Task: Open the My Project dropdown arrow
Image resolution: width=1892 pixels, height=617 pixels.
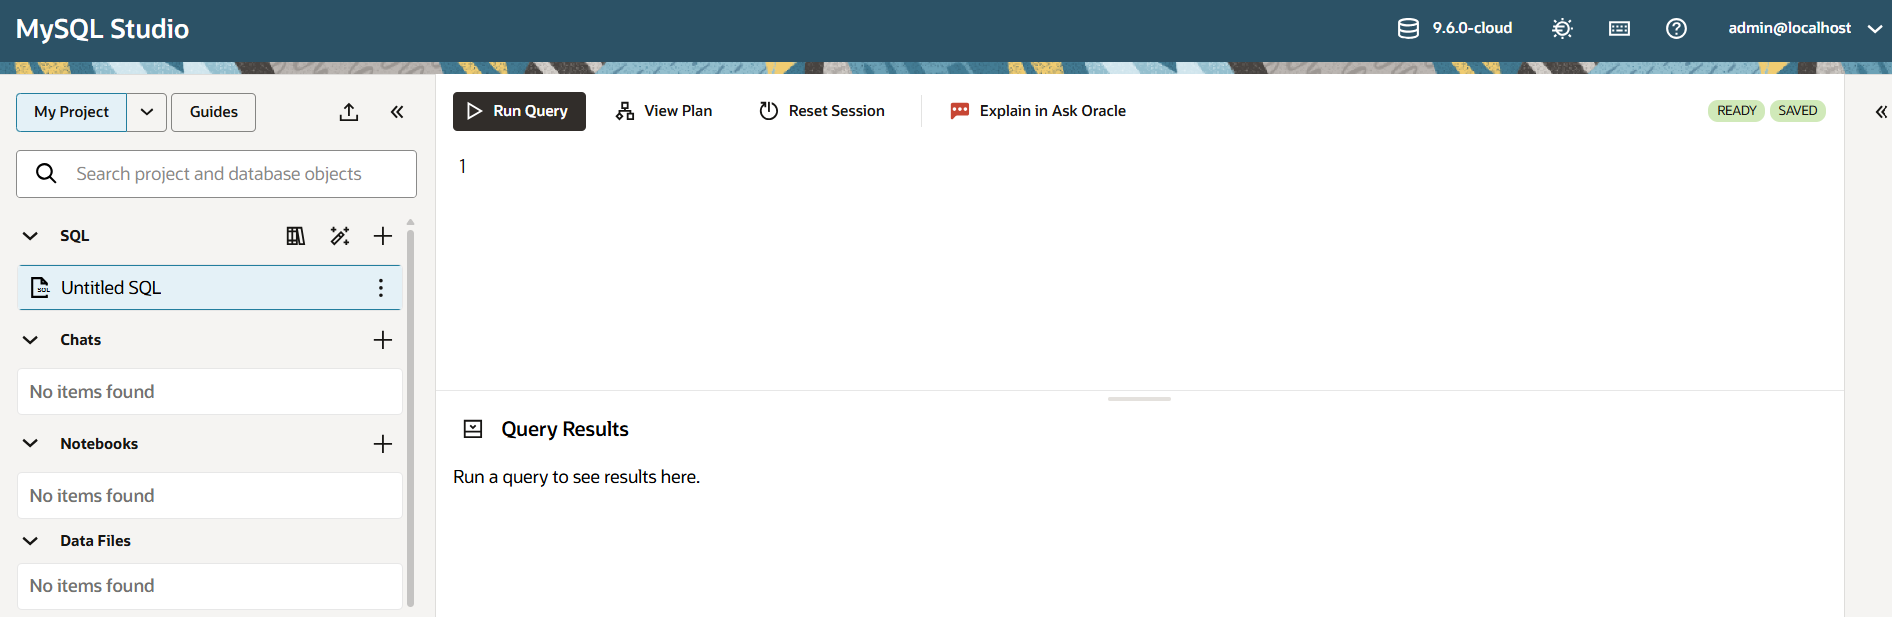Action: (x=147, y=112)
